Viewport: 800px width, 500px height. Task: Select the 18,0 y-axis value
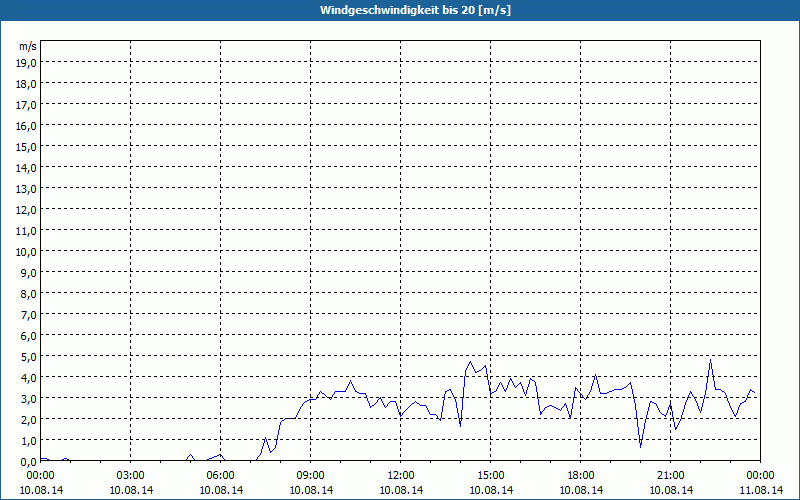[26, 83]
